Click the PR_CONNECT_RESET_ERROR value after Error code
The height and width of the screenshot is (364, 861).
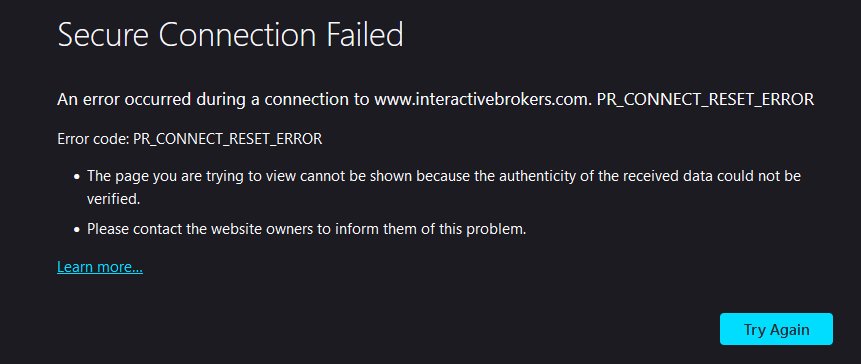tap(227, 139)
